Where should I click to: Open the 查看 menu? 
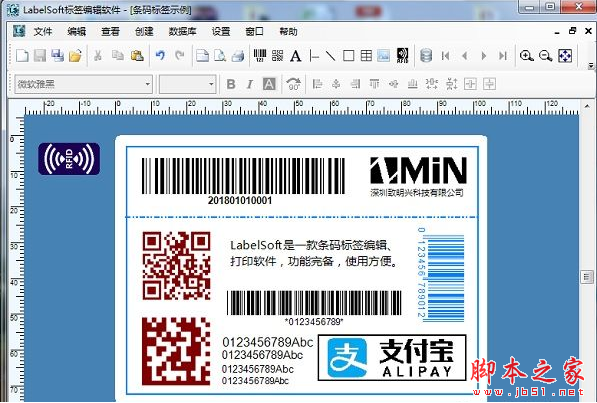pyautogui.click(x=110, y=32)
